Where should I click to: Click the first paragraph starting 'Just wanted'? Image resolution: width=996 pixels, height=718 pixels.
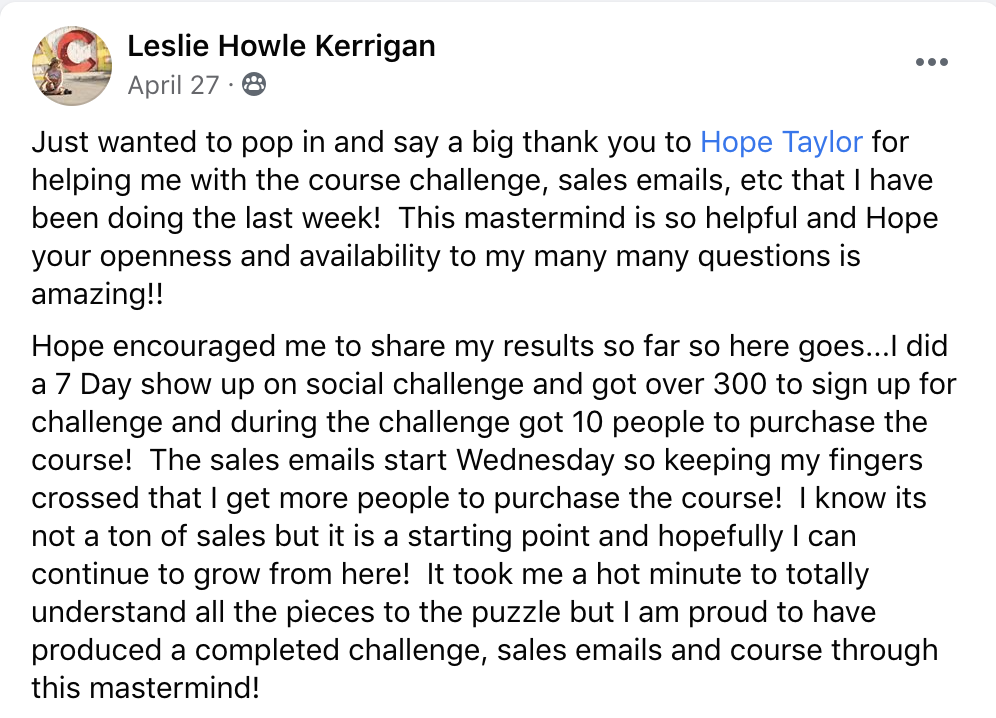(x=485, y=218)
